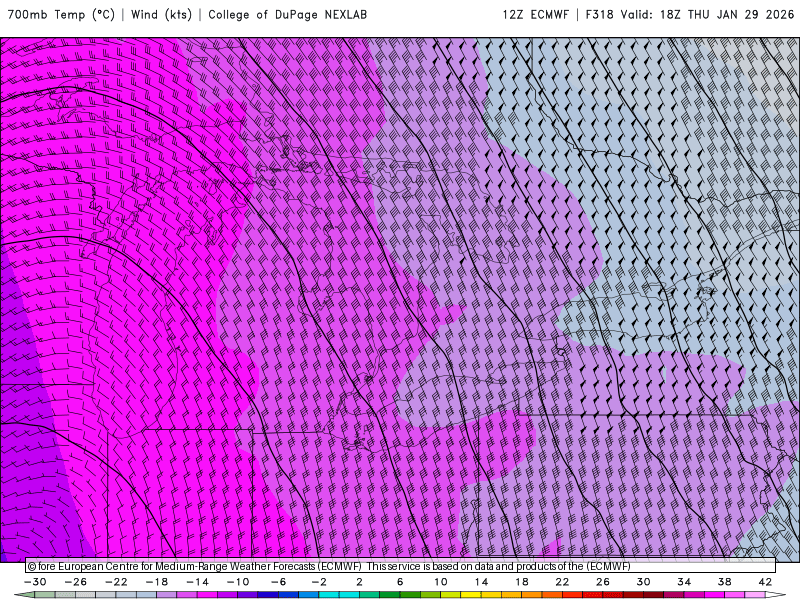800x600 pixels.
Task: Click the 'College of DuPage NEXLAB' text
Action: coord(288,15)
